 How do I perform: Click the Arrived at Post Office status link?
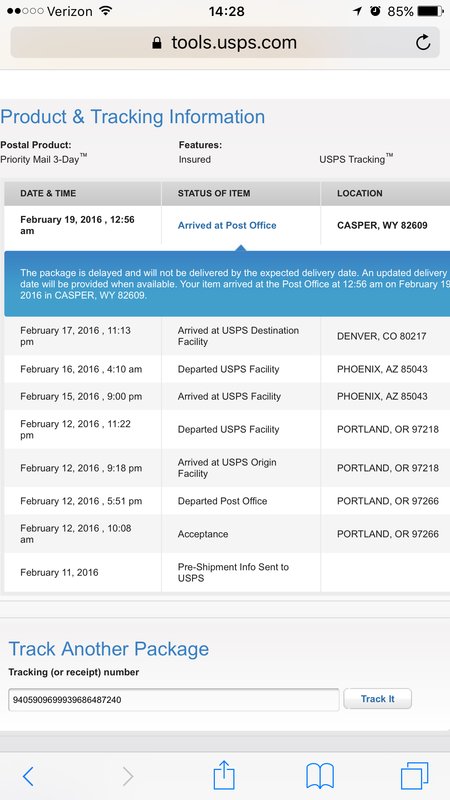click(227, 226)
